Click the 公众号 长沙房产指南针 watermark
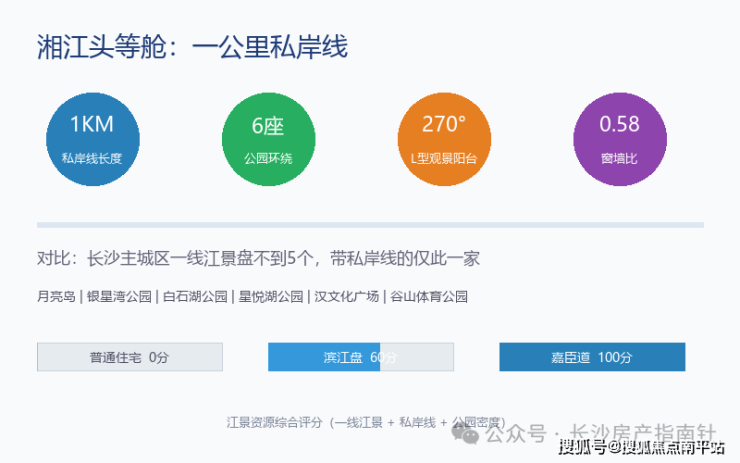The width and height of the screenshot is (740, 463). pos(584,433)
